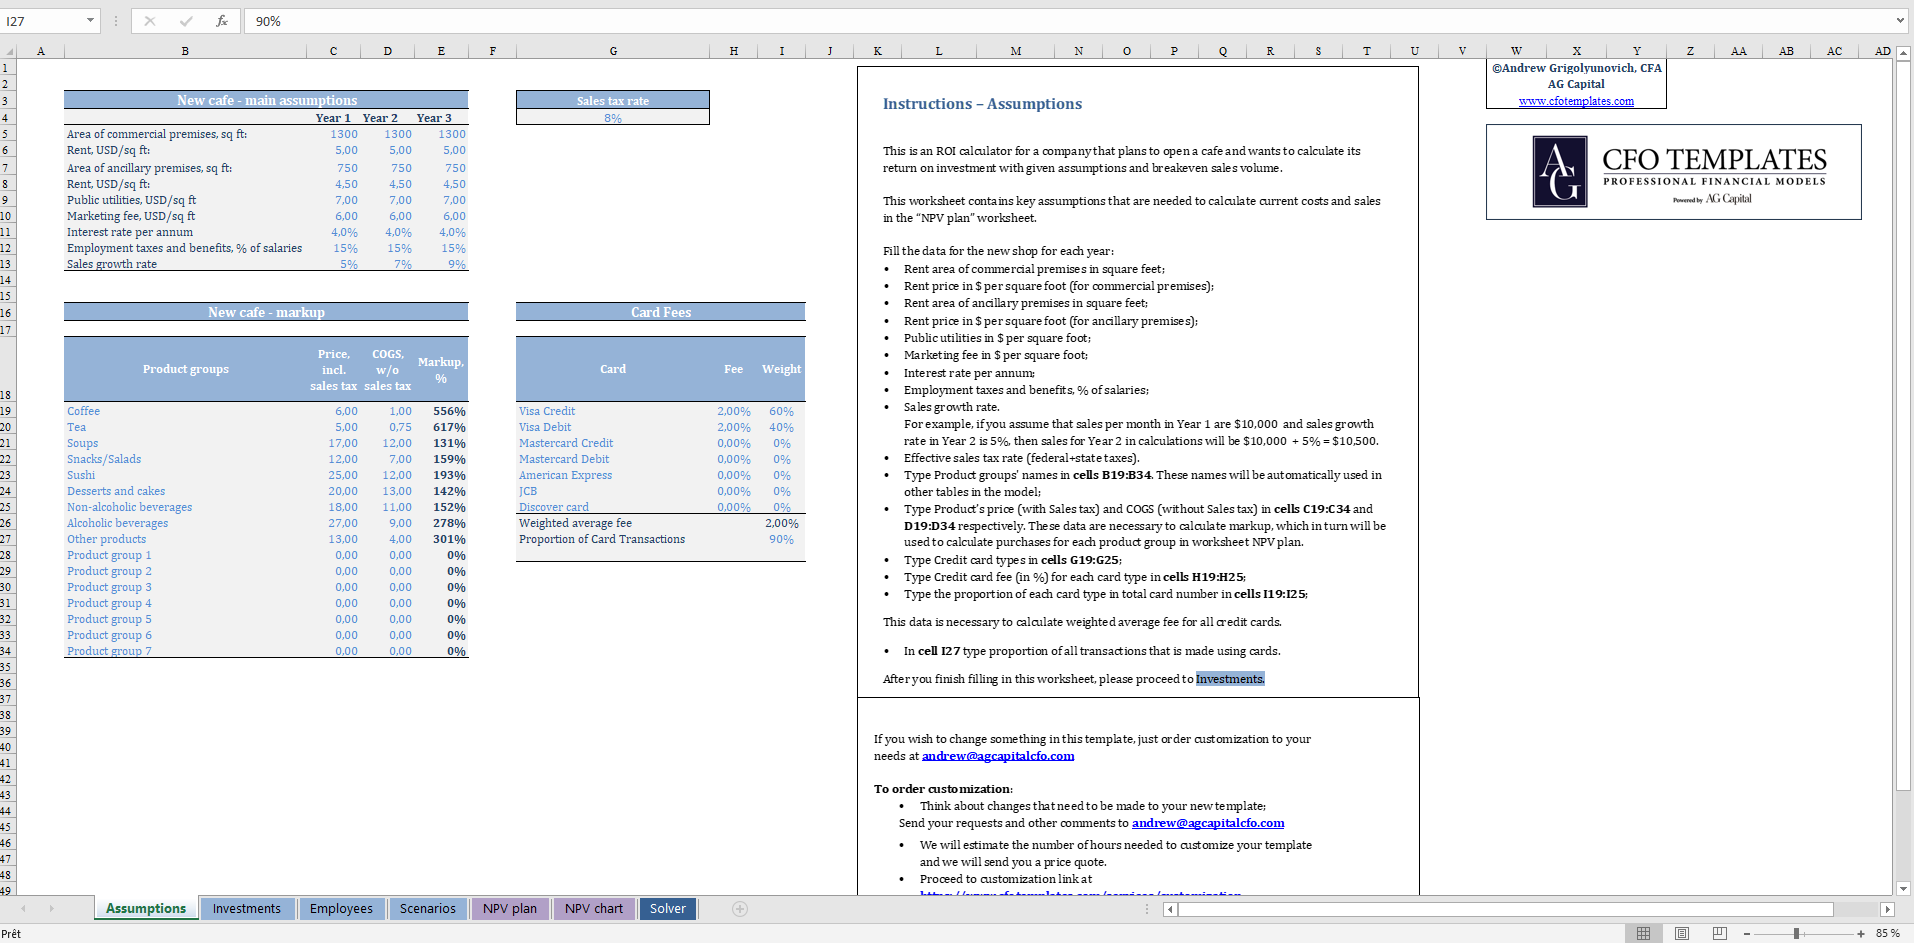Viewport: 1914px width, 943px height.
Task: Select the Assumptions sheet tab
Action: (x=146, y=909)
